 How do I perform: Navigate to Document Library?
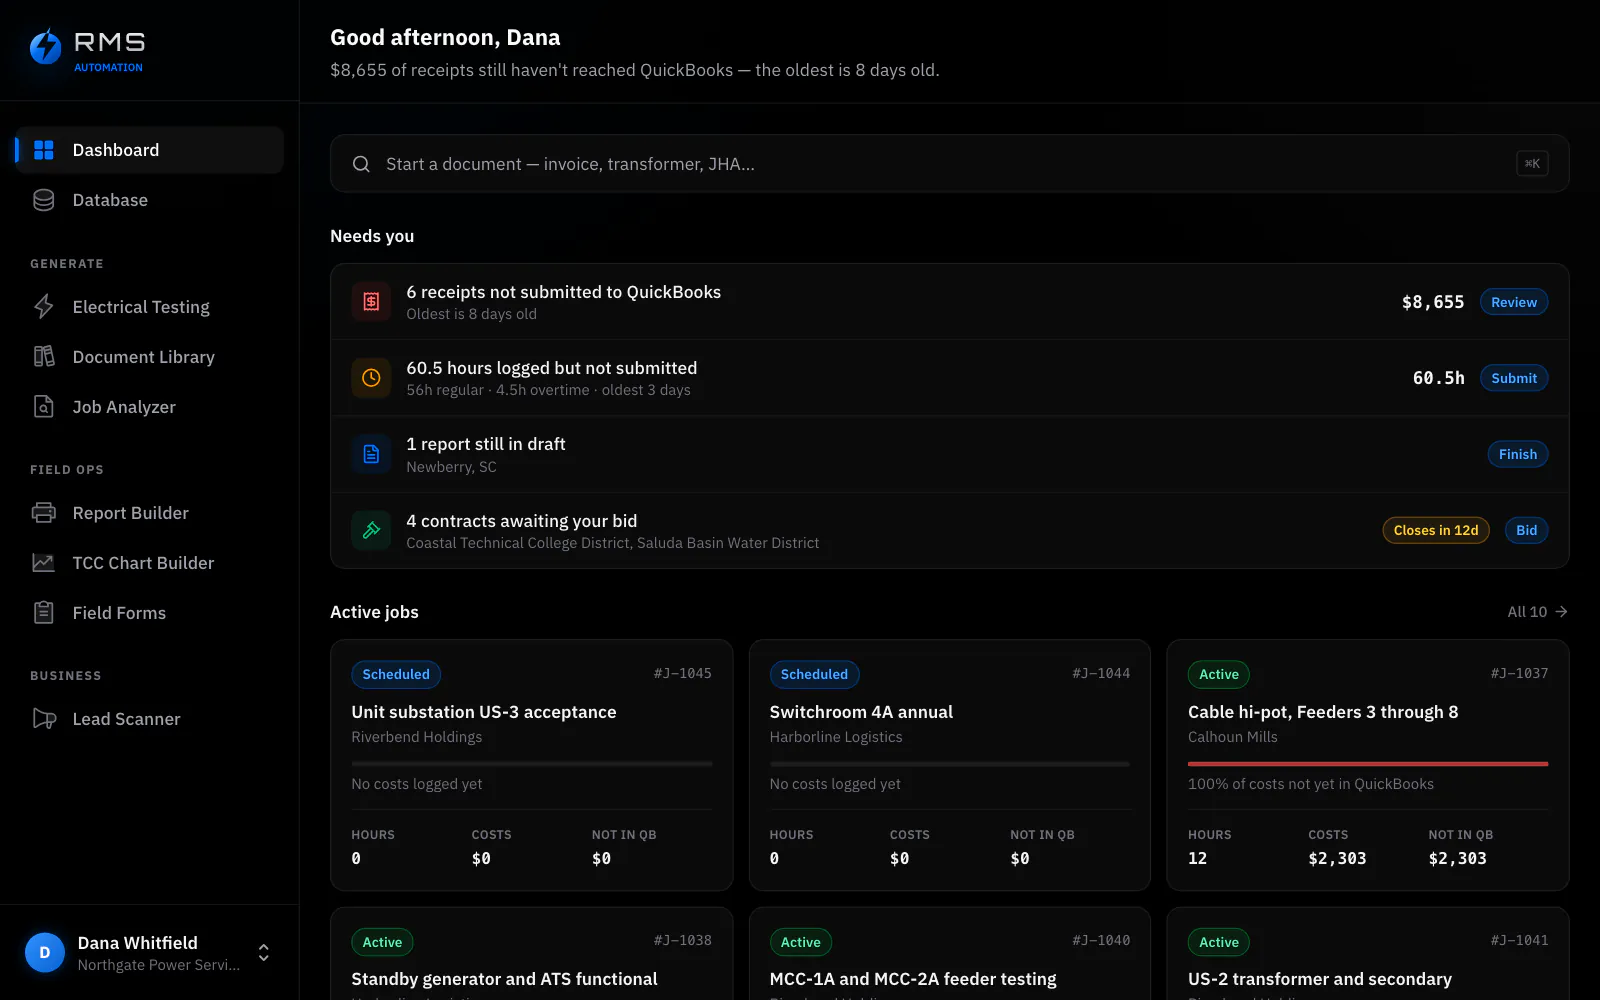[149, 357]
